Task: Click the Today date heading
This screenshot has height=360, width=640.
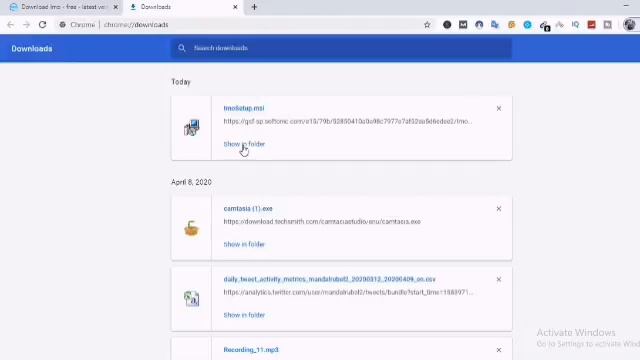Action: [181, 82]
